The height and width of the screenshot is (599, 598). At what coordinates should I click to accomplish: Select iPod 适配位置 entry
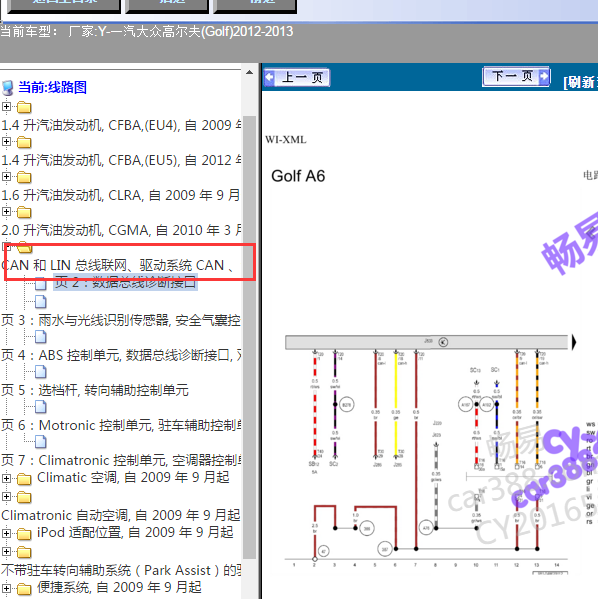[135, 533]
